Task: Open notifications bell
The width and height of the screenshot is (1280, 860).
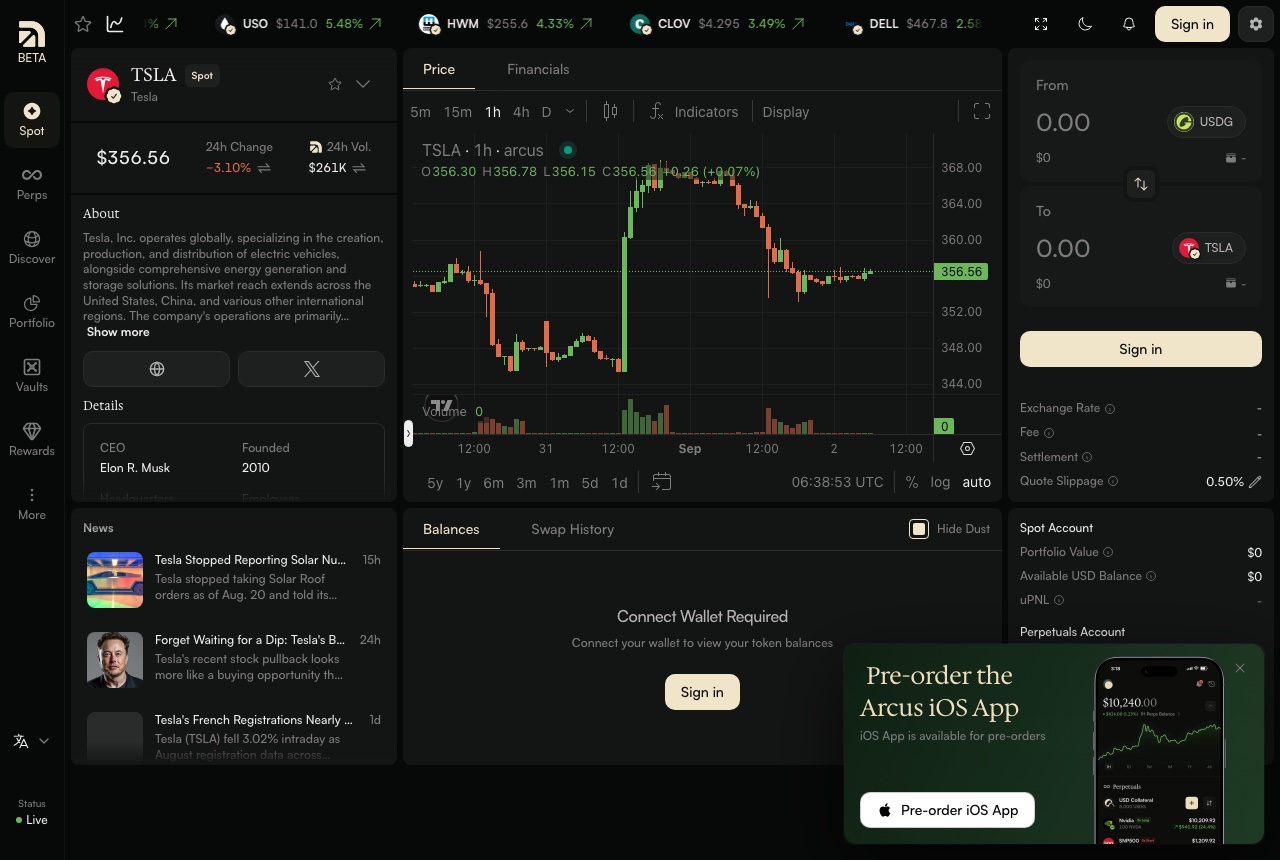Action: (x=1129, y=24)
